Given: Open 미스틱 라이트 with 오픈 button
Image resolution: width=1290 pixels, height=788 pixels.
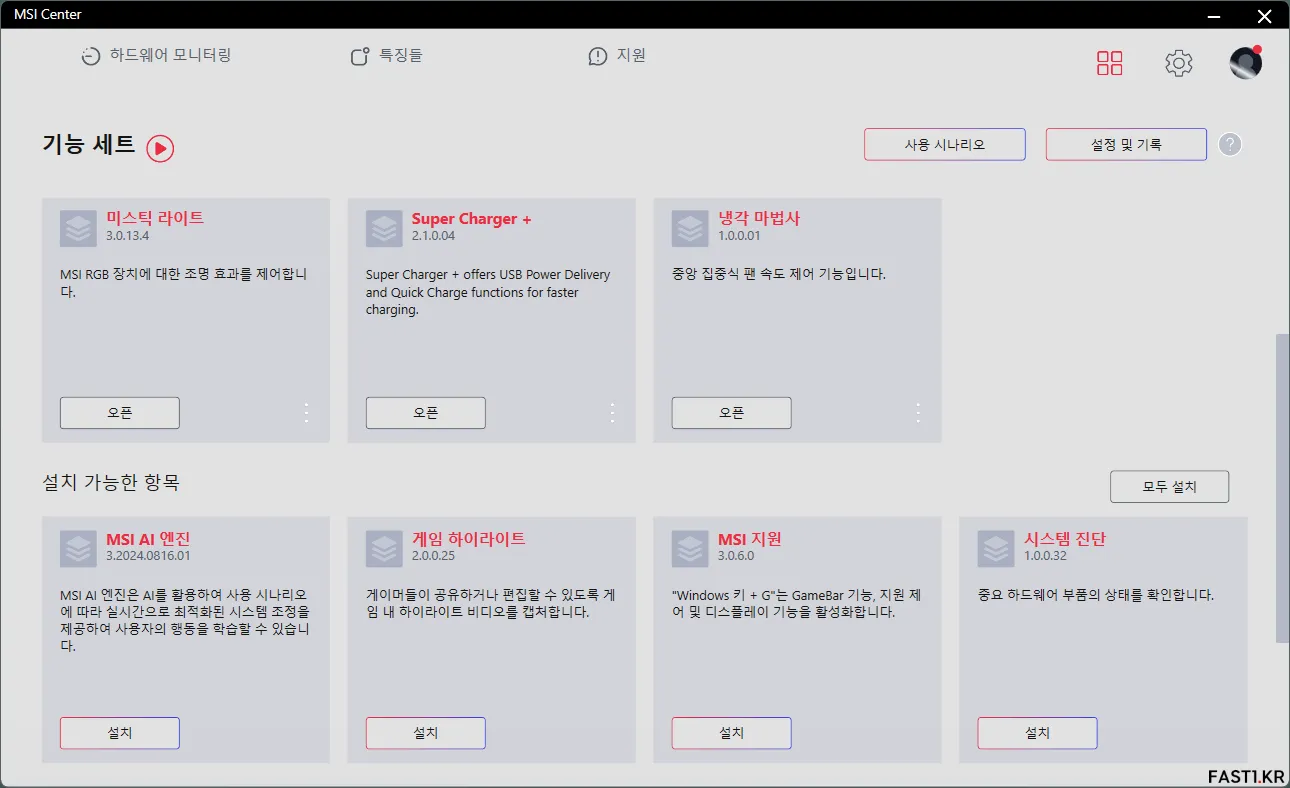Looking at the screenshot, I should (120, 413).
